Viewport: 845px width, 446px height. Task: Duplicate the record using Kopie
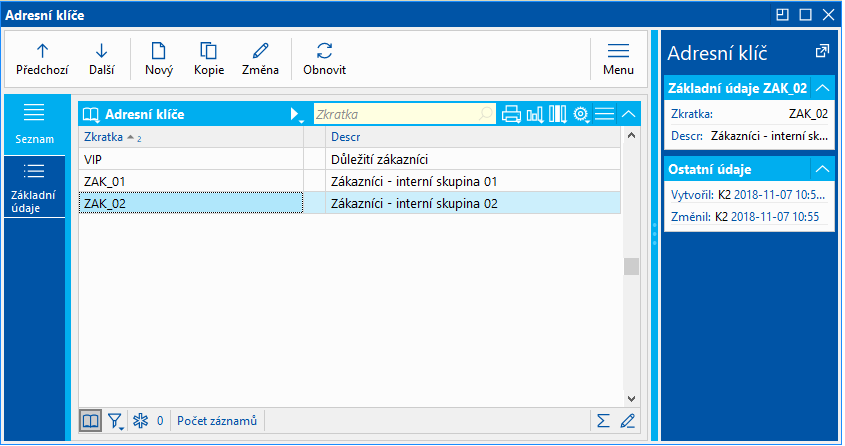pyautogui.click(x=209, y=59)
